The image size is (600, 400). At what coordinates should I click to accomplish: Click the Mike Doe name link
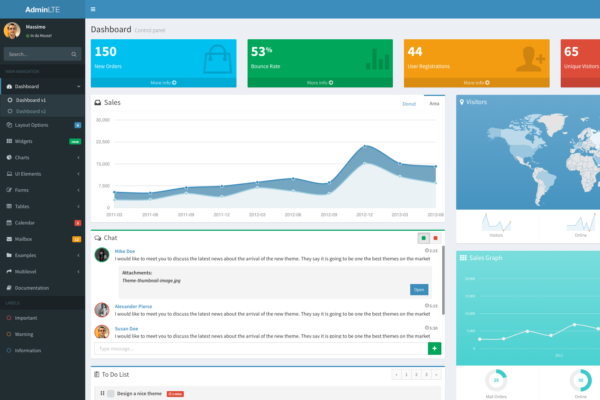125,251
